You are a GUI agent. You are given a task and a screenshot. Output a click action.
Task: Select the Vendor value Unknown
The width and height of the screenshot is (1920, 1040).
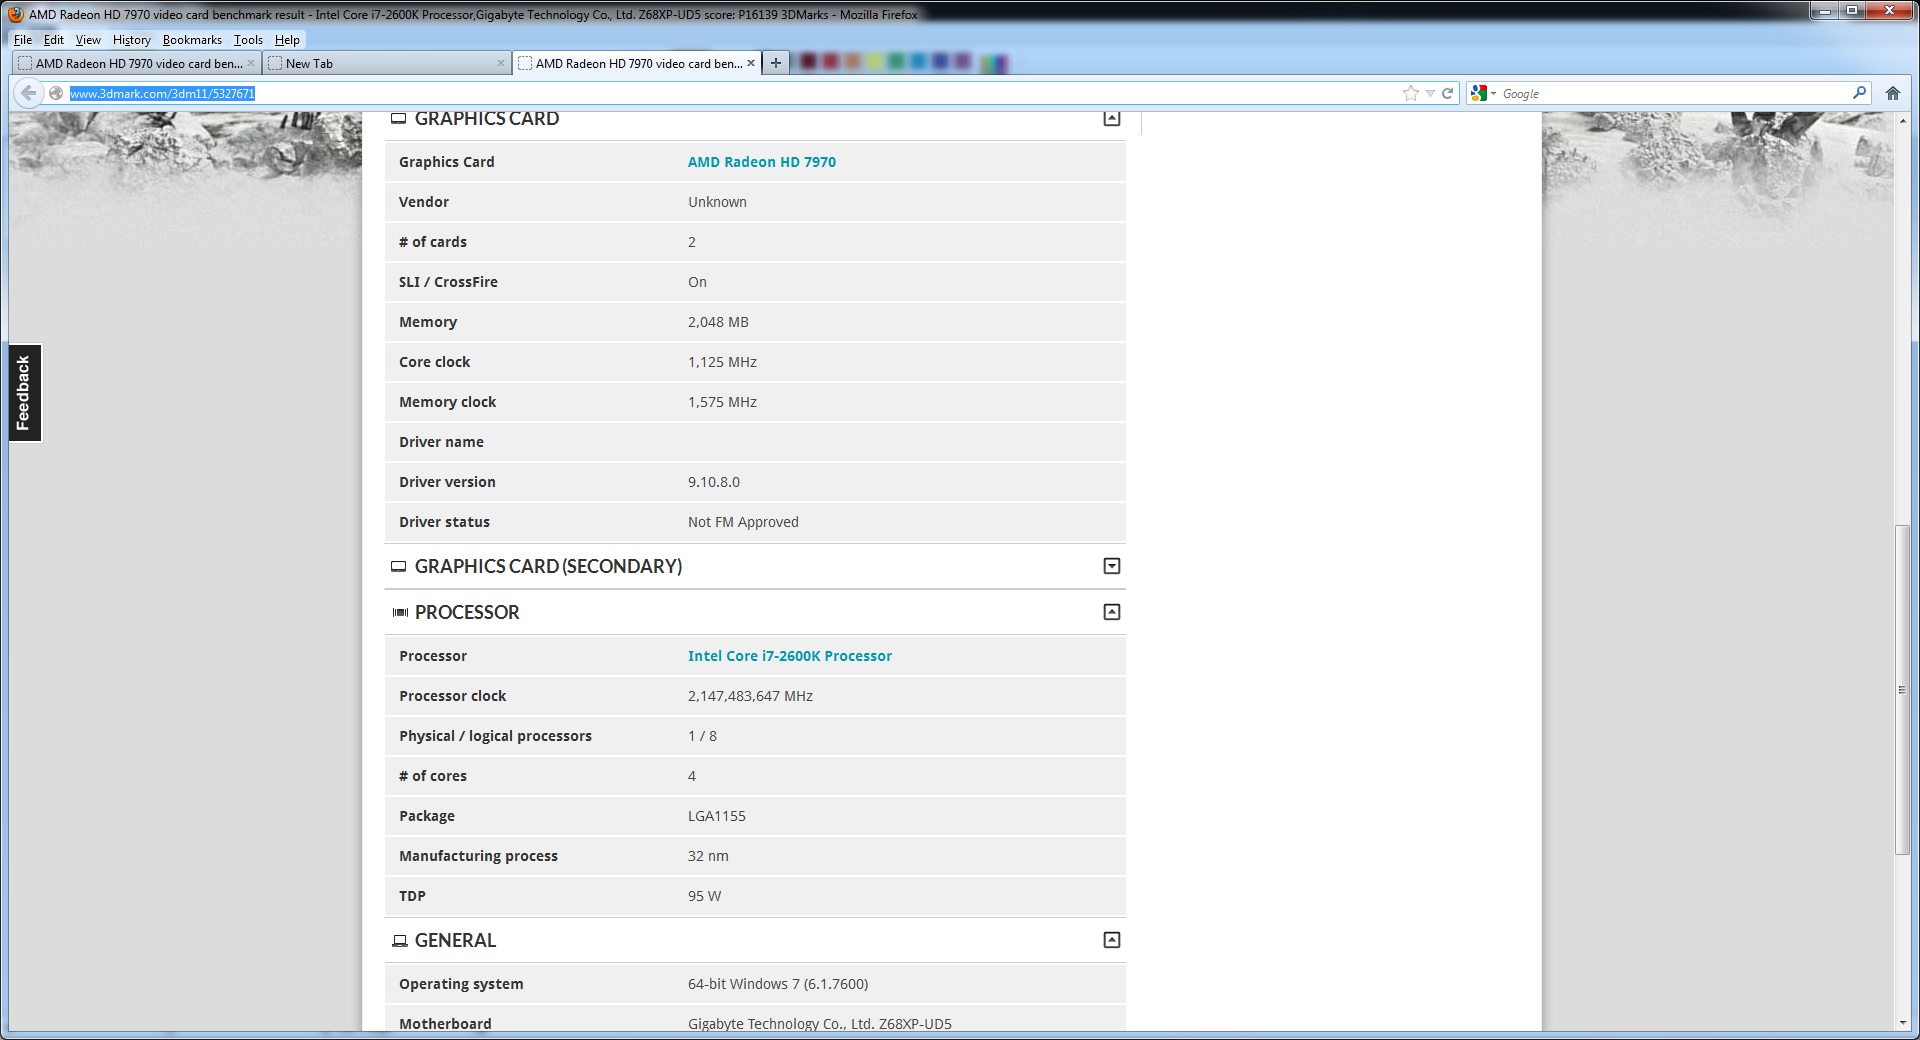(x=717, y=202)
